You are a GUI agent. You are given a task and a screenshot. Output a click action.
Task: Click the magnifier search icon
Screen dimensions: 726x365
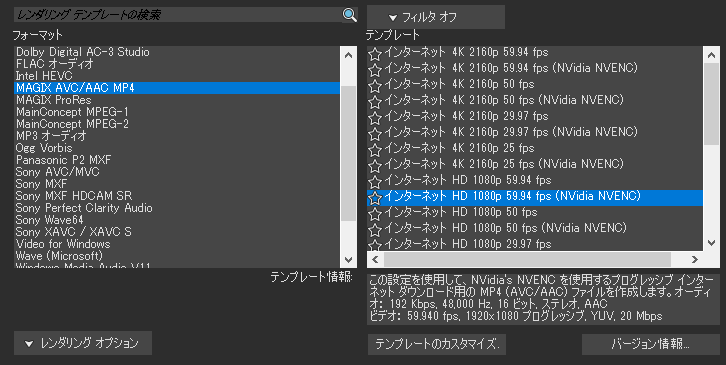(x=350, y=14)
